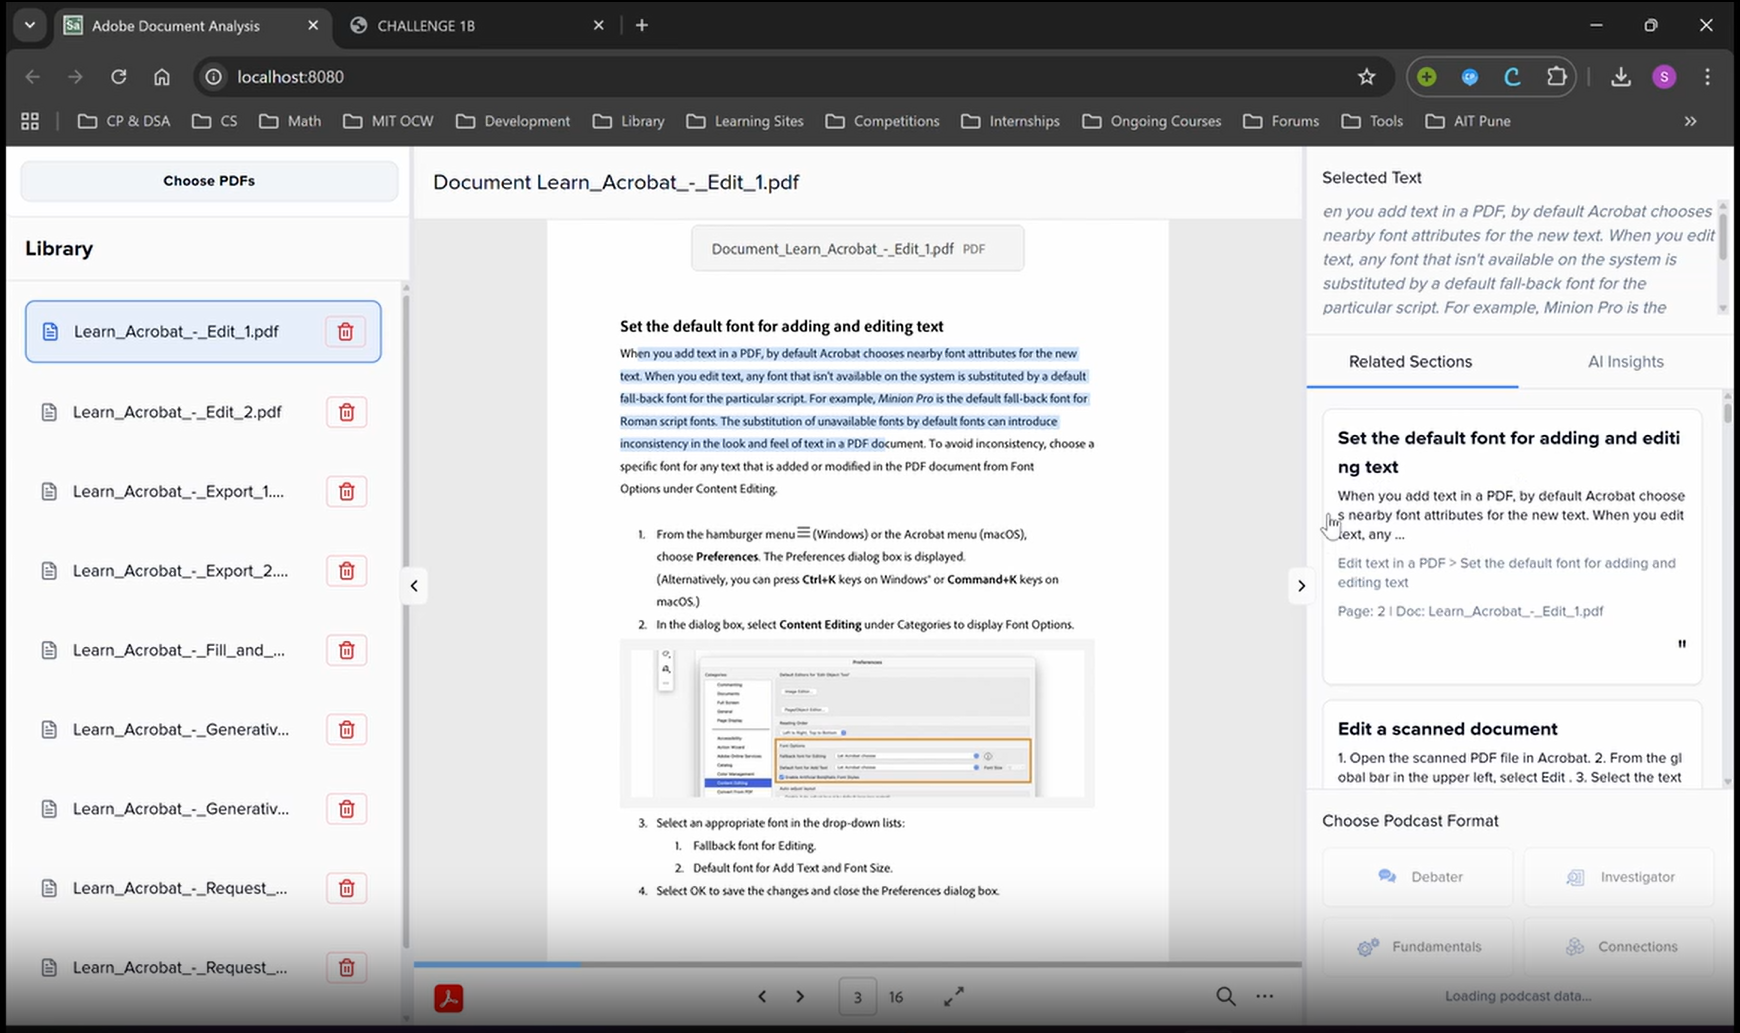1740x1033 pixels.
Task: Open the PDF viewer search magnifier
Action: point(1225,996)
